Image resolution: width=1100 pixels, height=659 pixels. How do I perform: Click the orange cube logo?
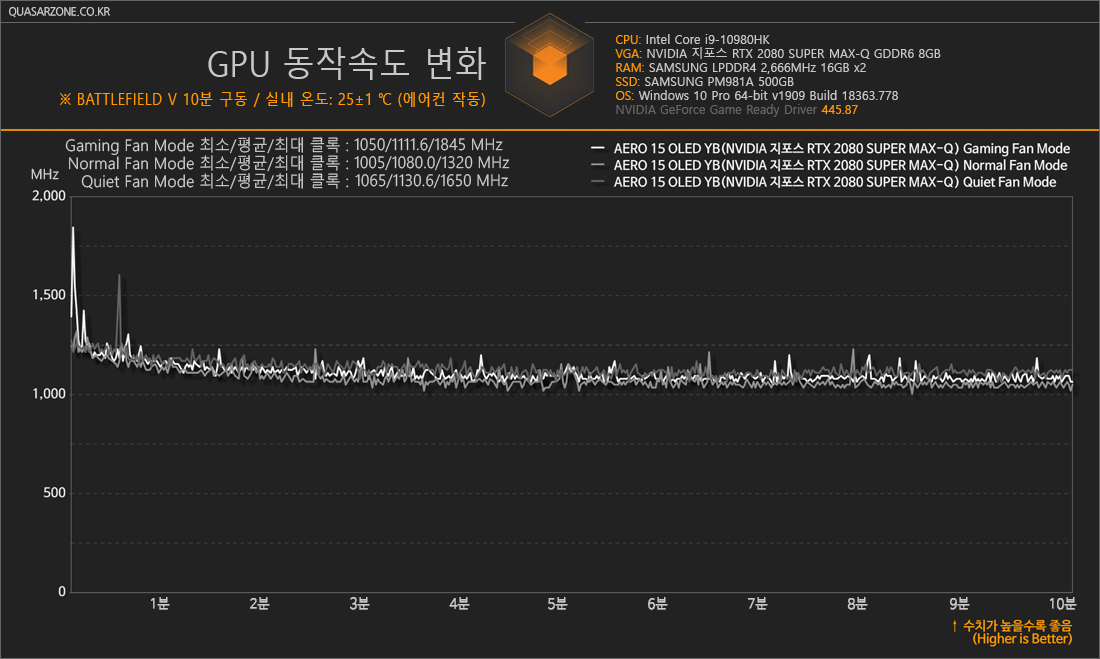pyautogui.click(x=549, y=65)
